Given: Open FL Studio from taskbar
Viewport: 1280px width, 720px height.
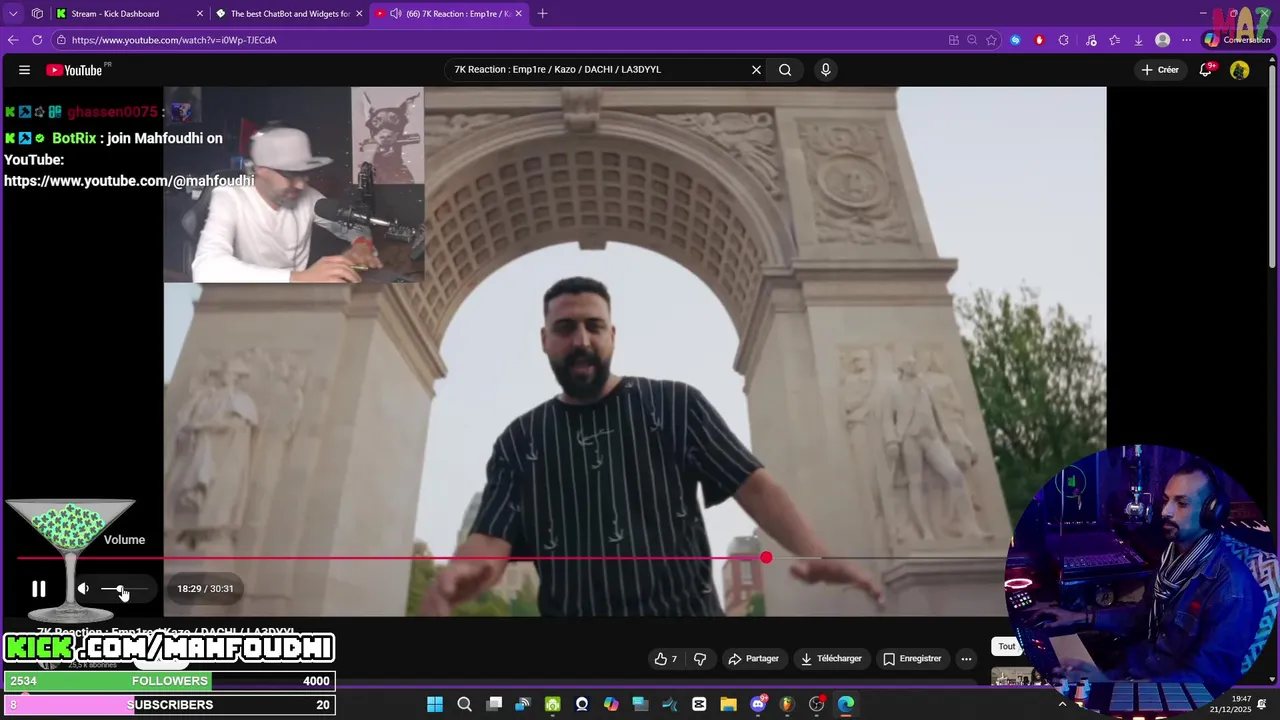Looking at the screenshot, I should pyautogui.click(x=787, y=704).
